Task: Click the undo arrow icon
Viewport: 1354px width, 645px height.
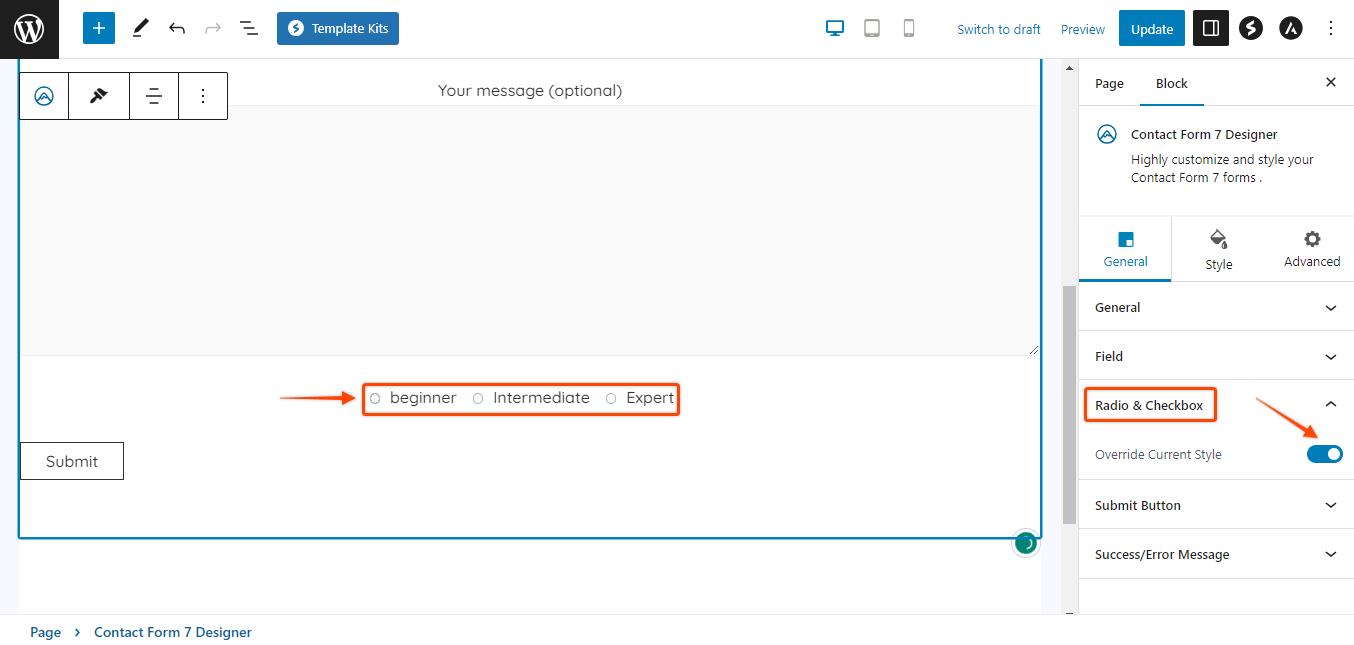Action: (x=177, y=29)
